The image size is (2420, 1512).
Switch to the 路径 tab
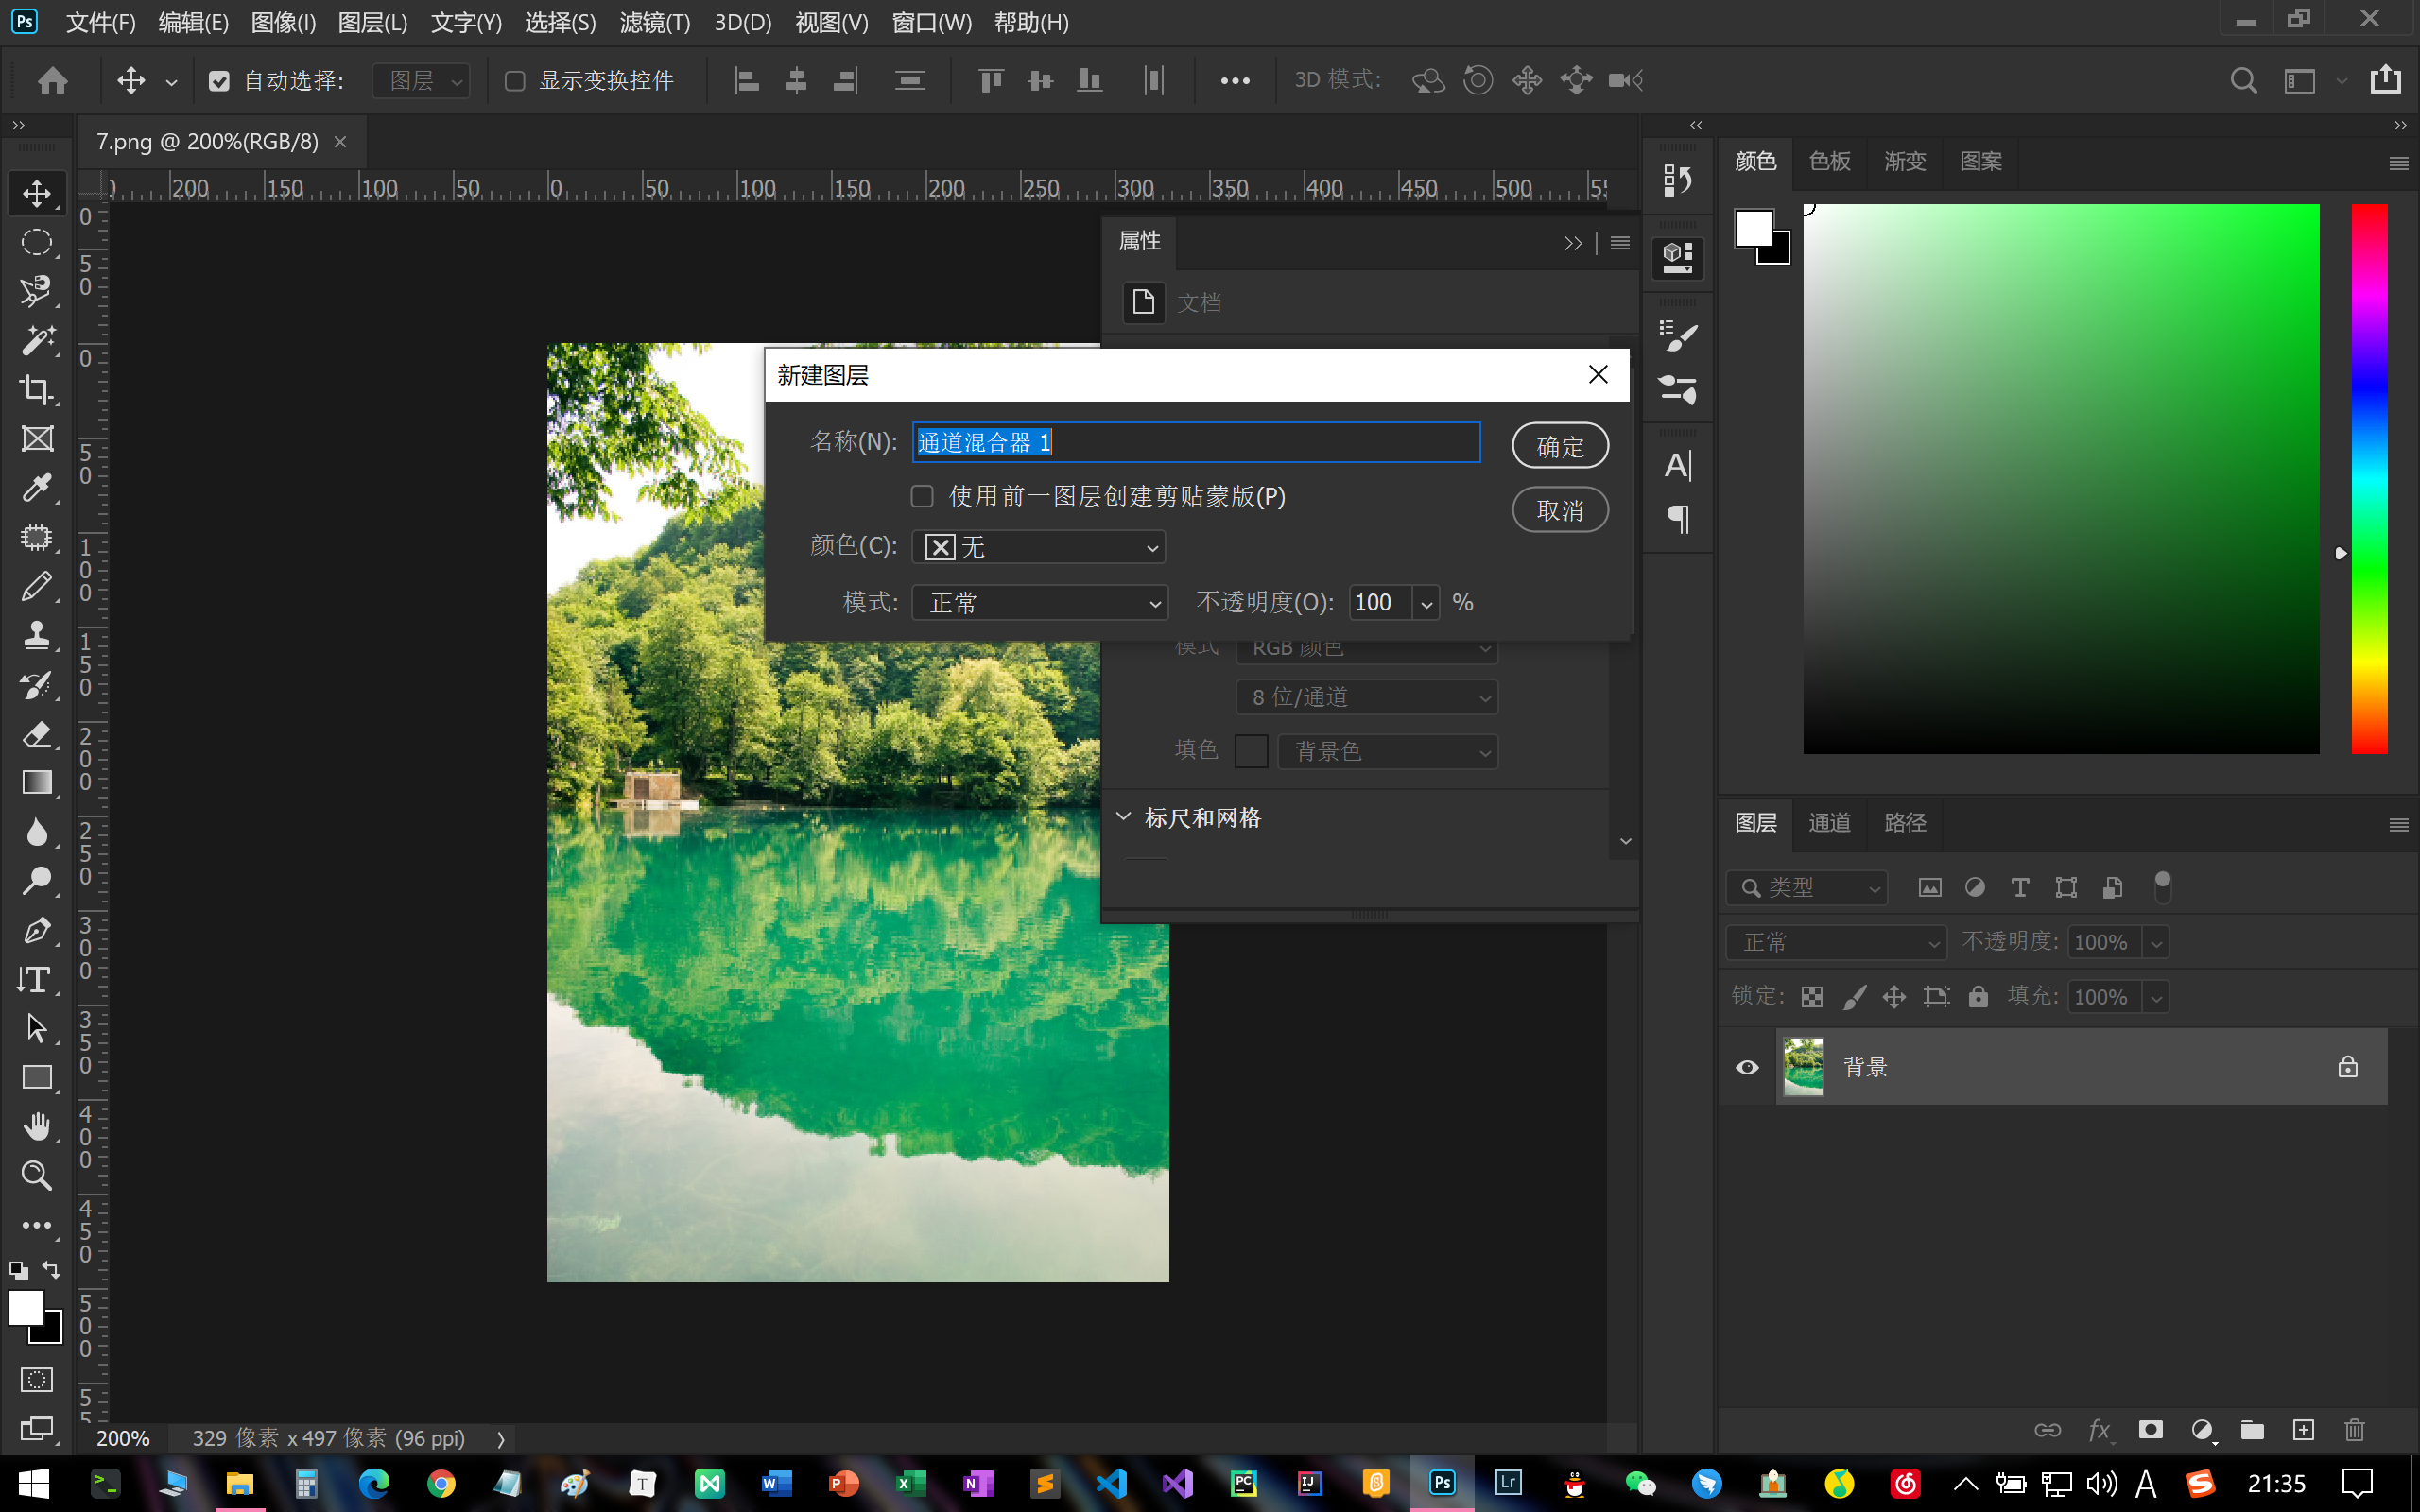pyautogui.click(x=1904, y=822)
